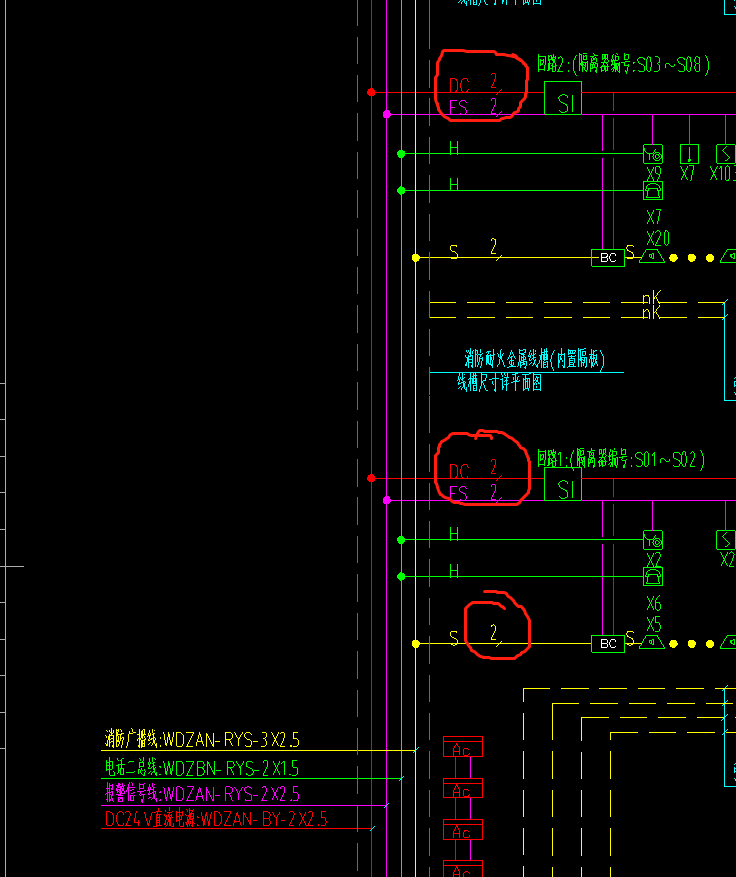The width and height of the screenshot is (736, 877).
Task: Select the magenta FS label on 回路1
Action: coord(458,493)
